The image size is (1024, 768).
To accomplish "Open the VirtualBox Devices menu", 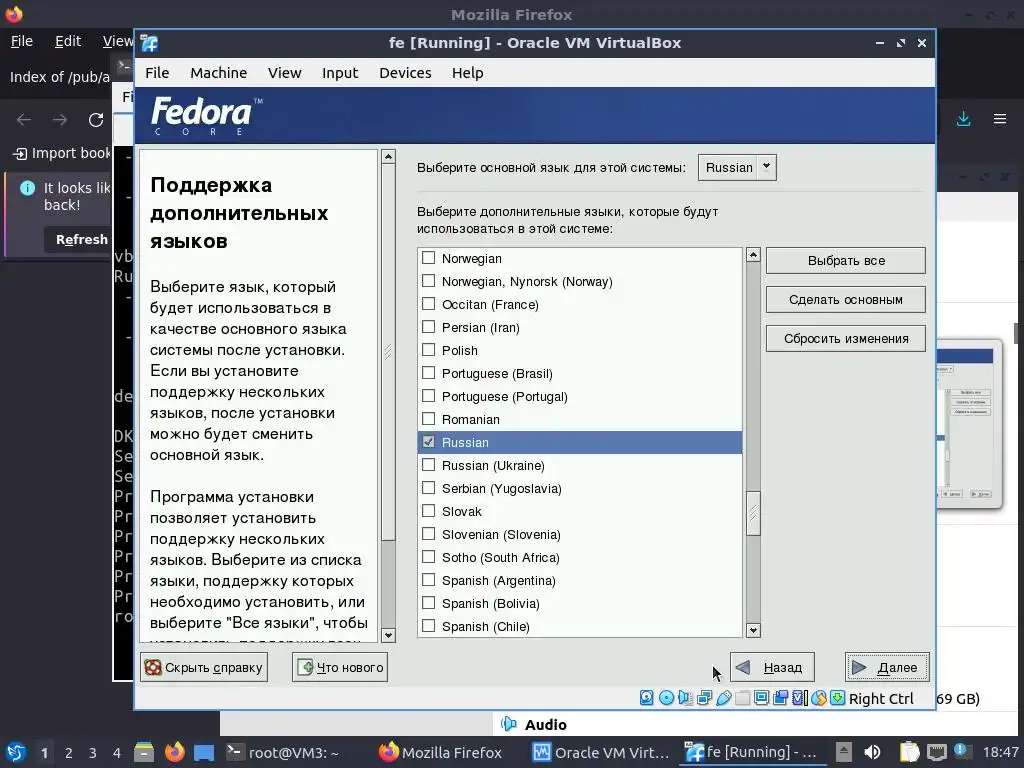I will click(406, 73).
